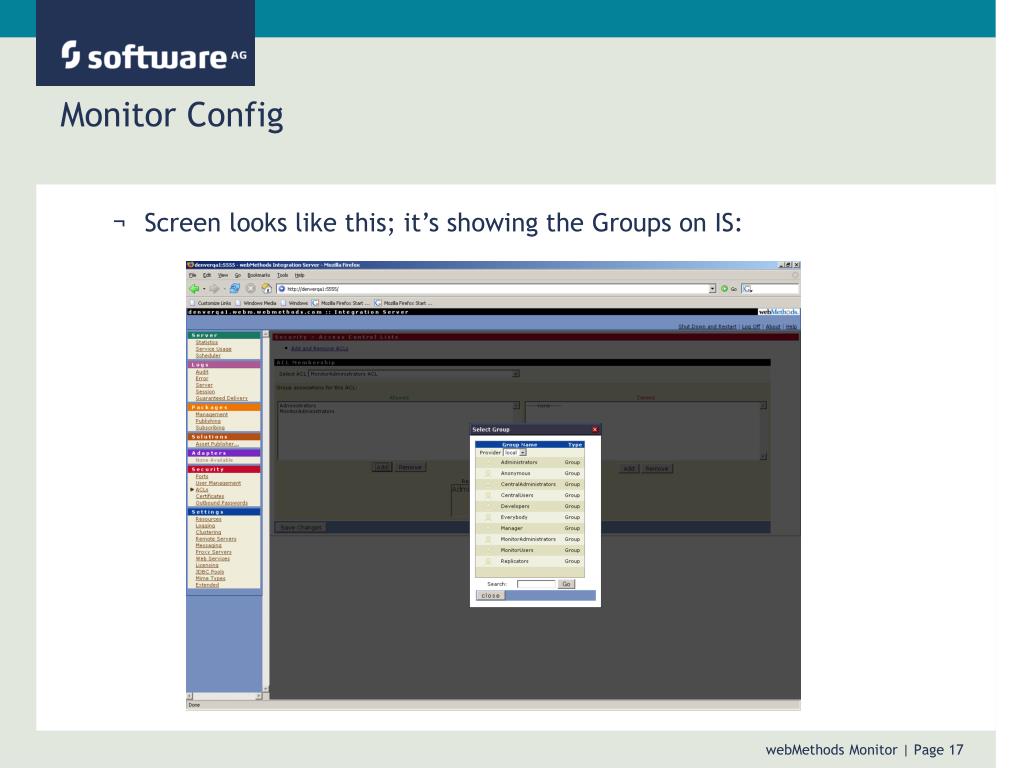Select the MonitorUsers group row
The height and width of the screenshot is (768, 1024).
point(530,550)
